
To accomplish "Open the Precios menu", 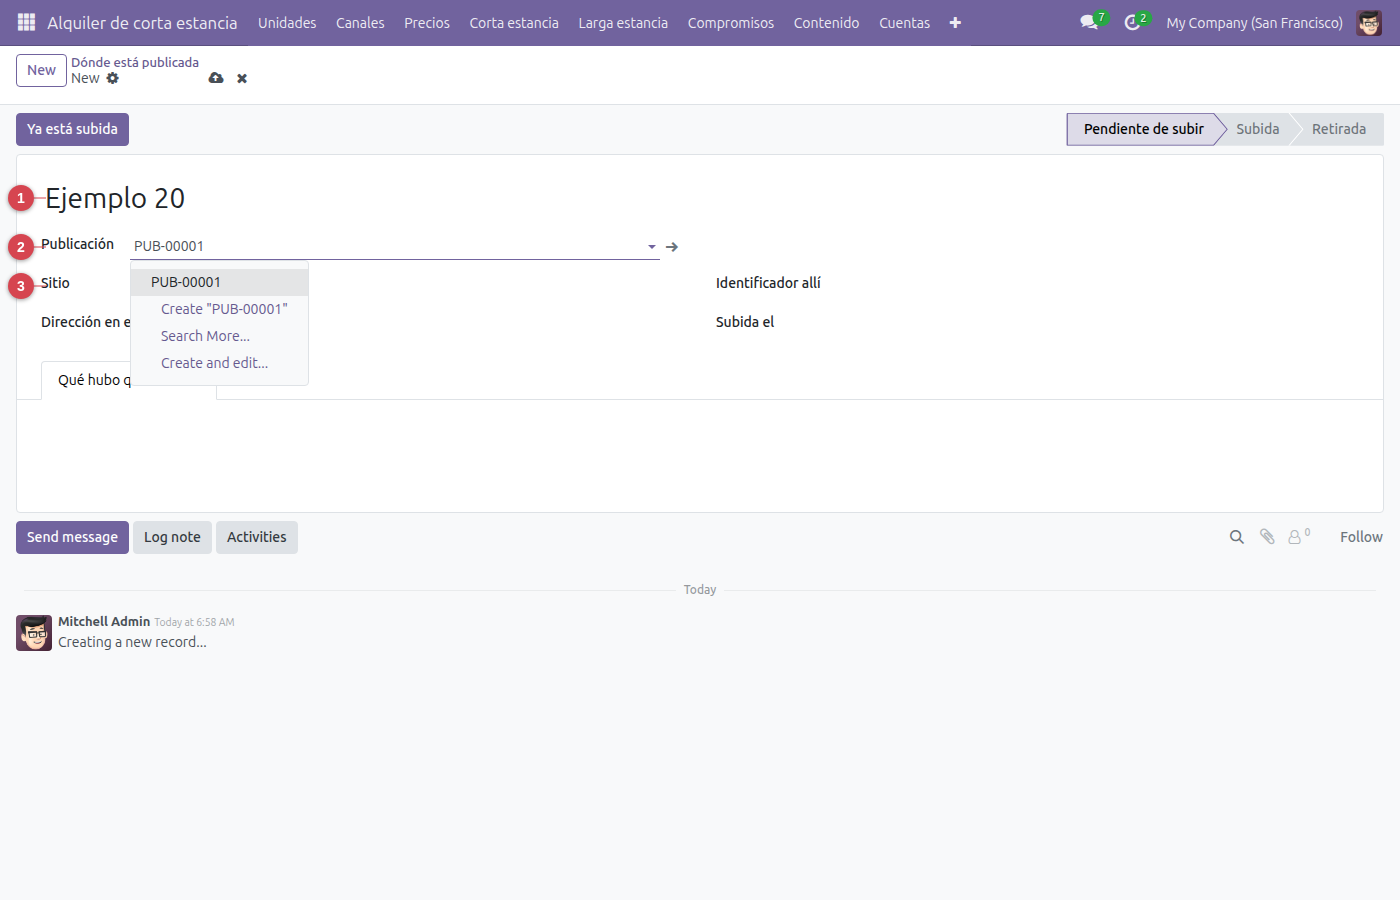I will (x=427, y=22).
